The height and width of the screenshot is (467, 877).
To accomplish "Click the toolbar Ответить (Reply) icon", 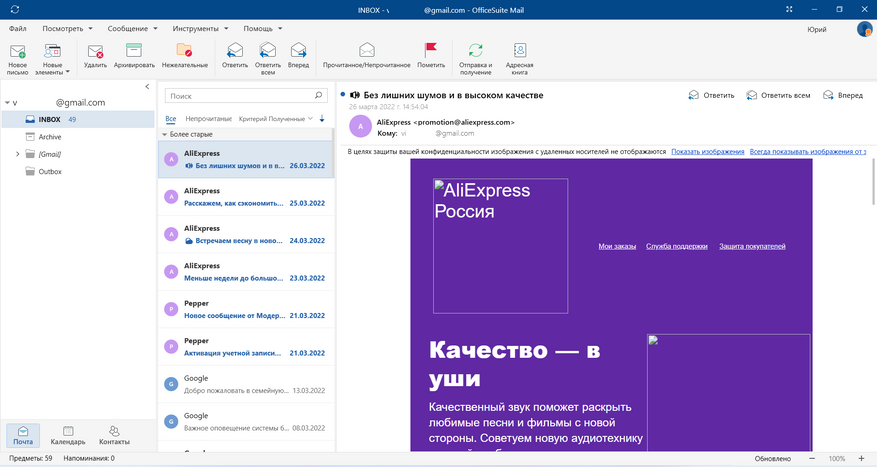I will tap(235, 50).
